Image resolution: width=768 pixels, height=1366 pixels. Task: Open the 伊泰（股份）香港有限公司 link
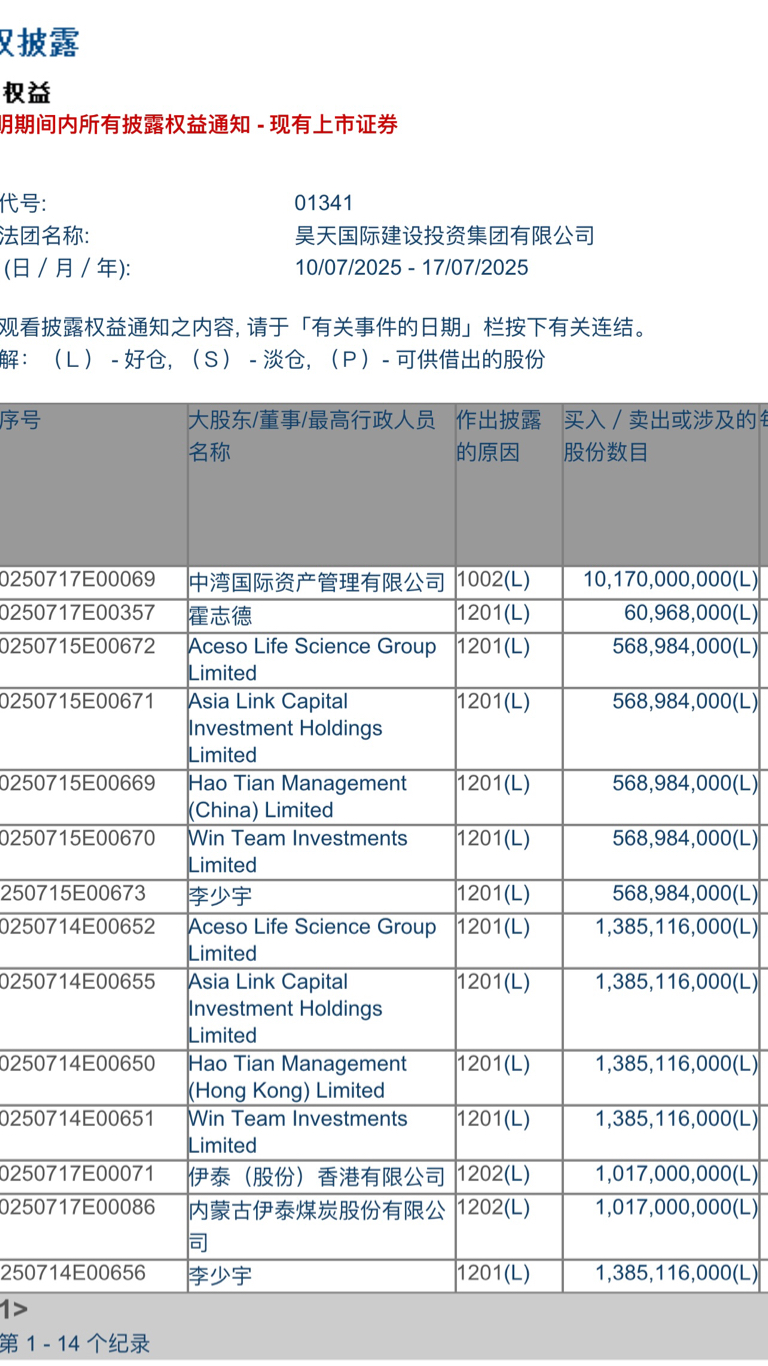pos(317,1176)
